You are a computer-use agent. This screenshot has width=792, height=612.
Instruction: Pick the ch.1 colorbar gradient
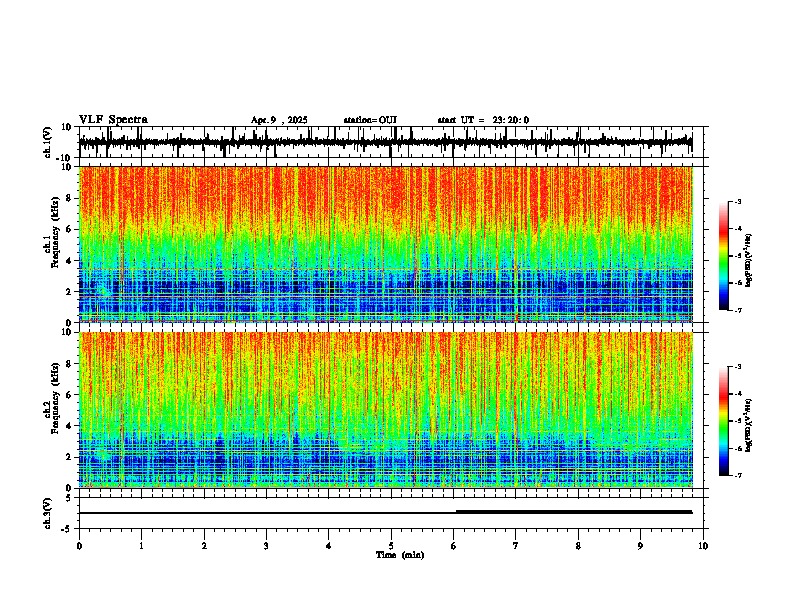tap(724, 256)
